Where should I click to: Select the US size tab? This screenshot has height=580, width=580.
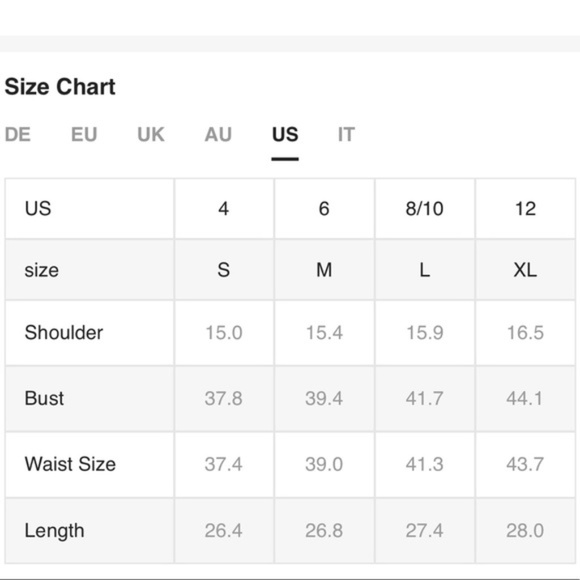click(285, 134)
